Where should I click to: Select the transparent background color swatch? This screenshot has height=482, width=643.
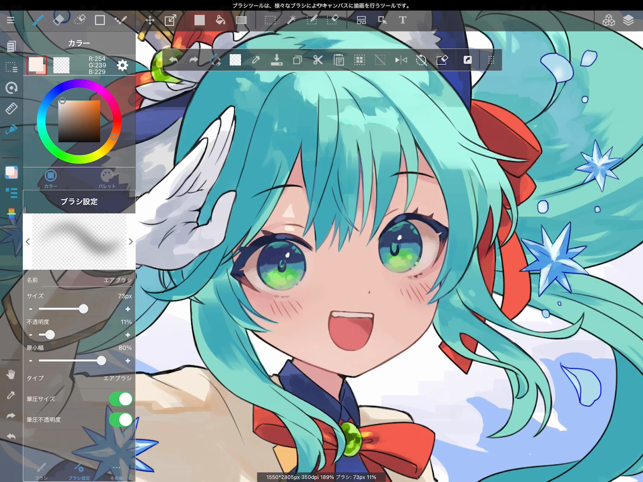point(61,65)
